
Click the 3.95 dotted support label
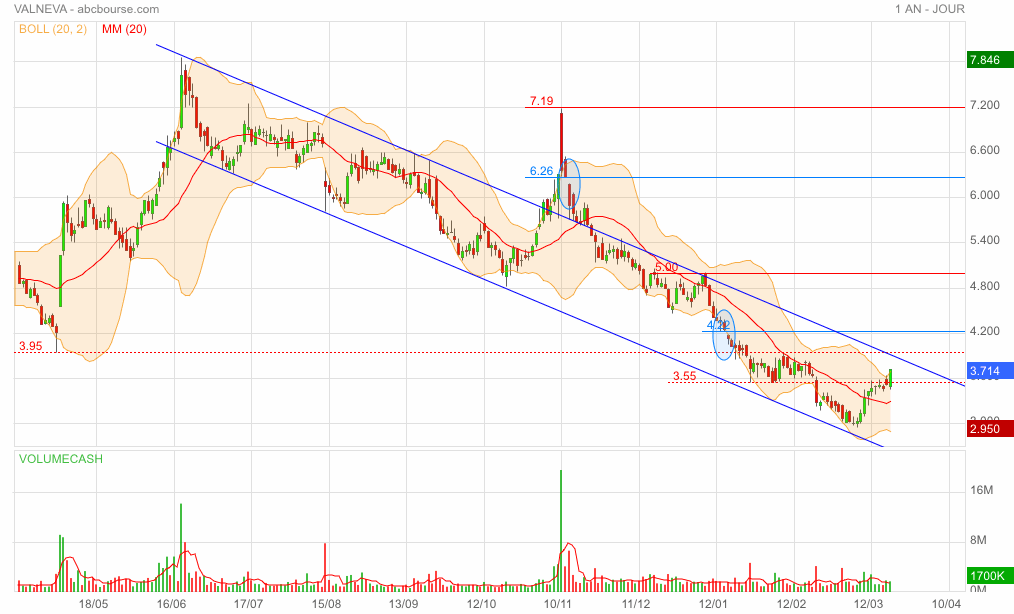30,346
